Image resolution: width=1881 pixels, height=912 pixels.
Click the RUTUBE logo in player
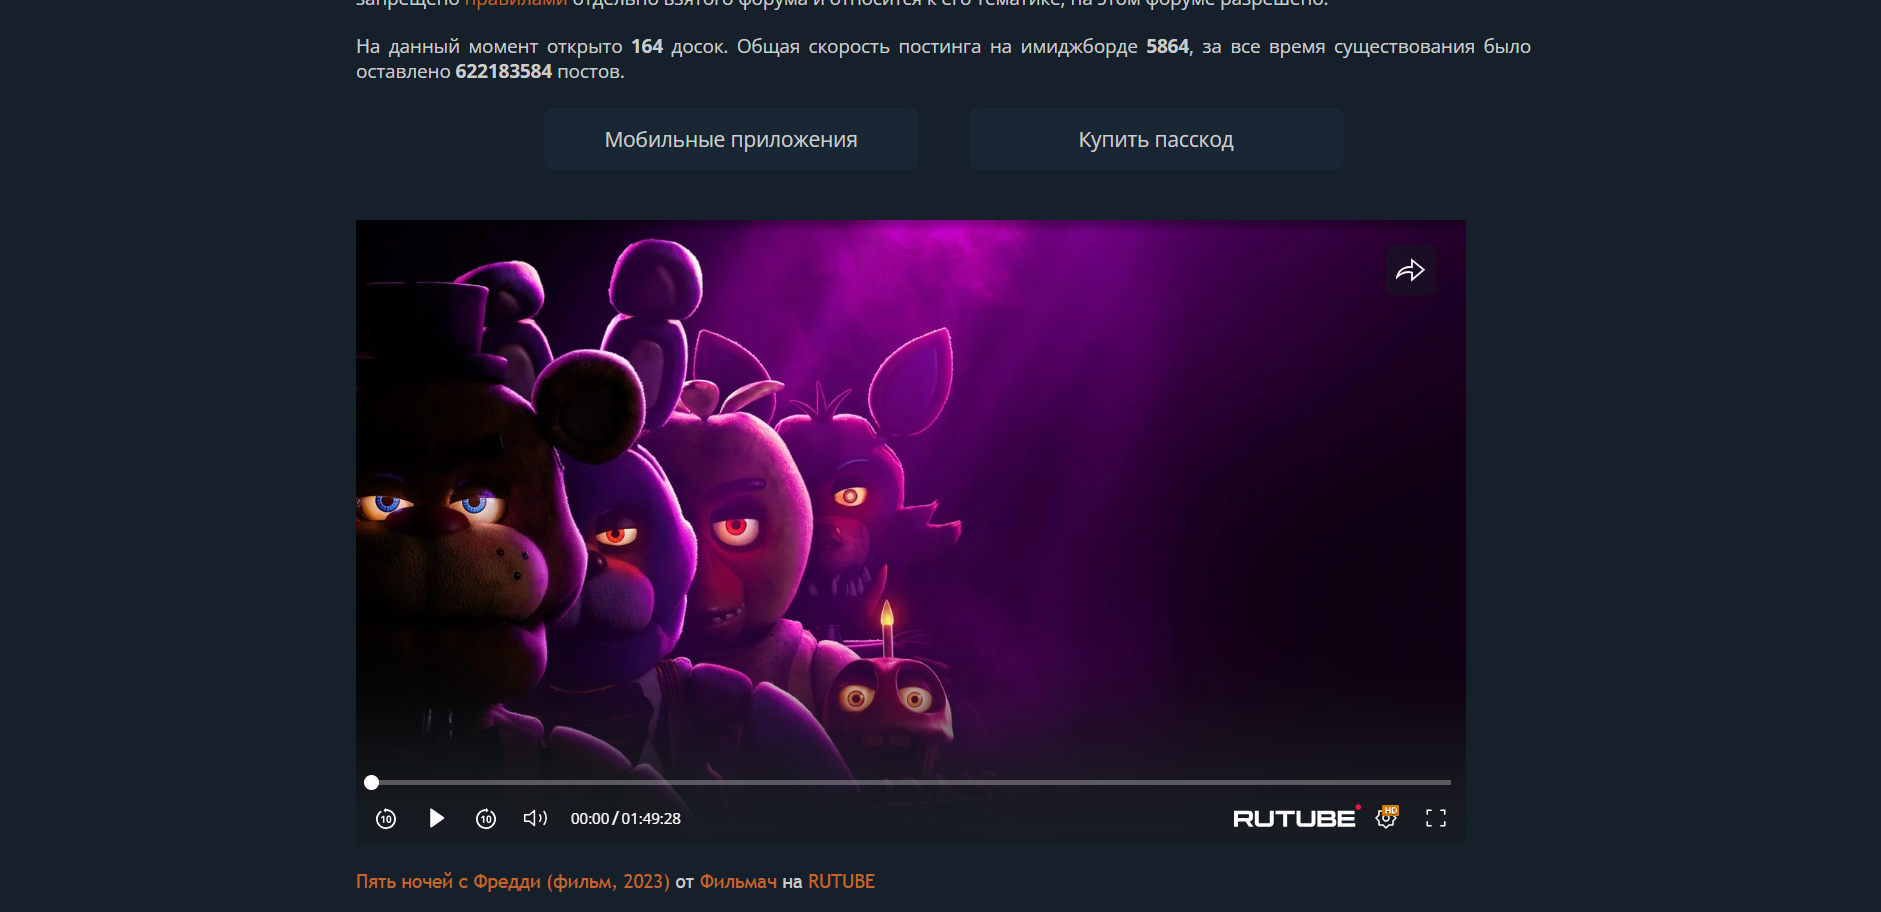tap(1296, 818)
